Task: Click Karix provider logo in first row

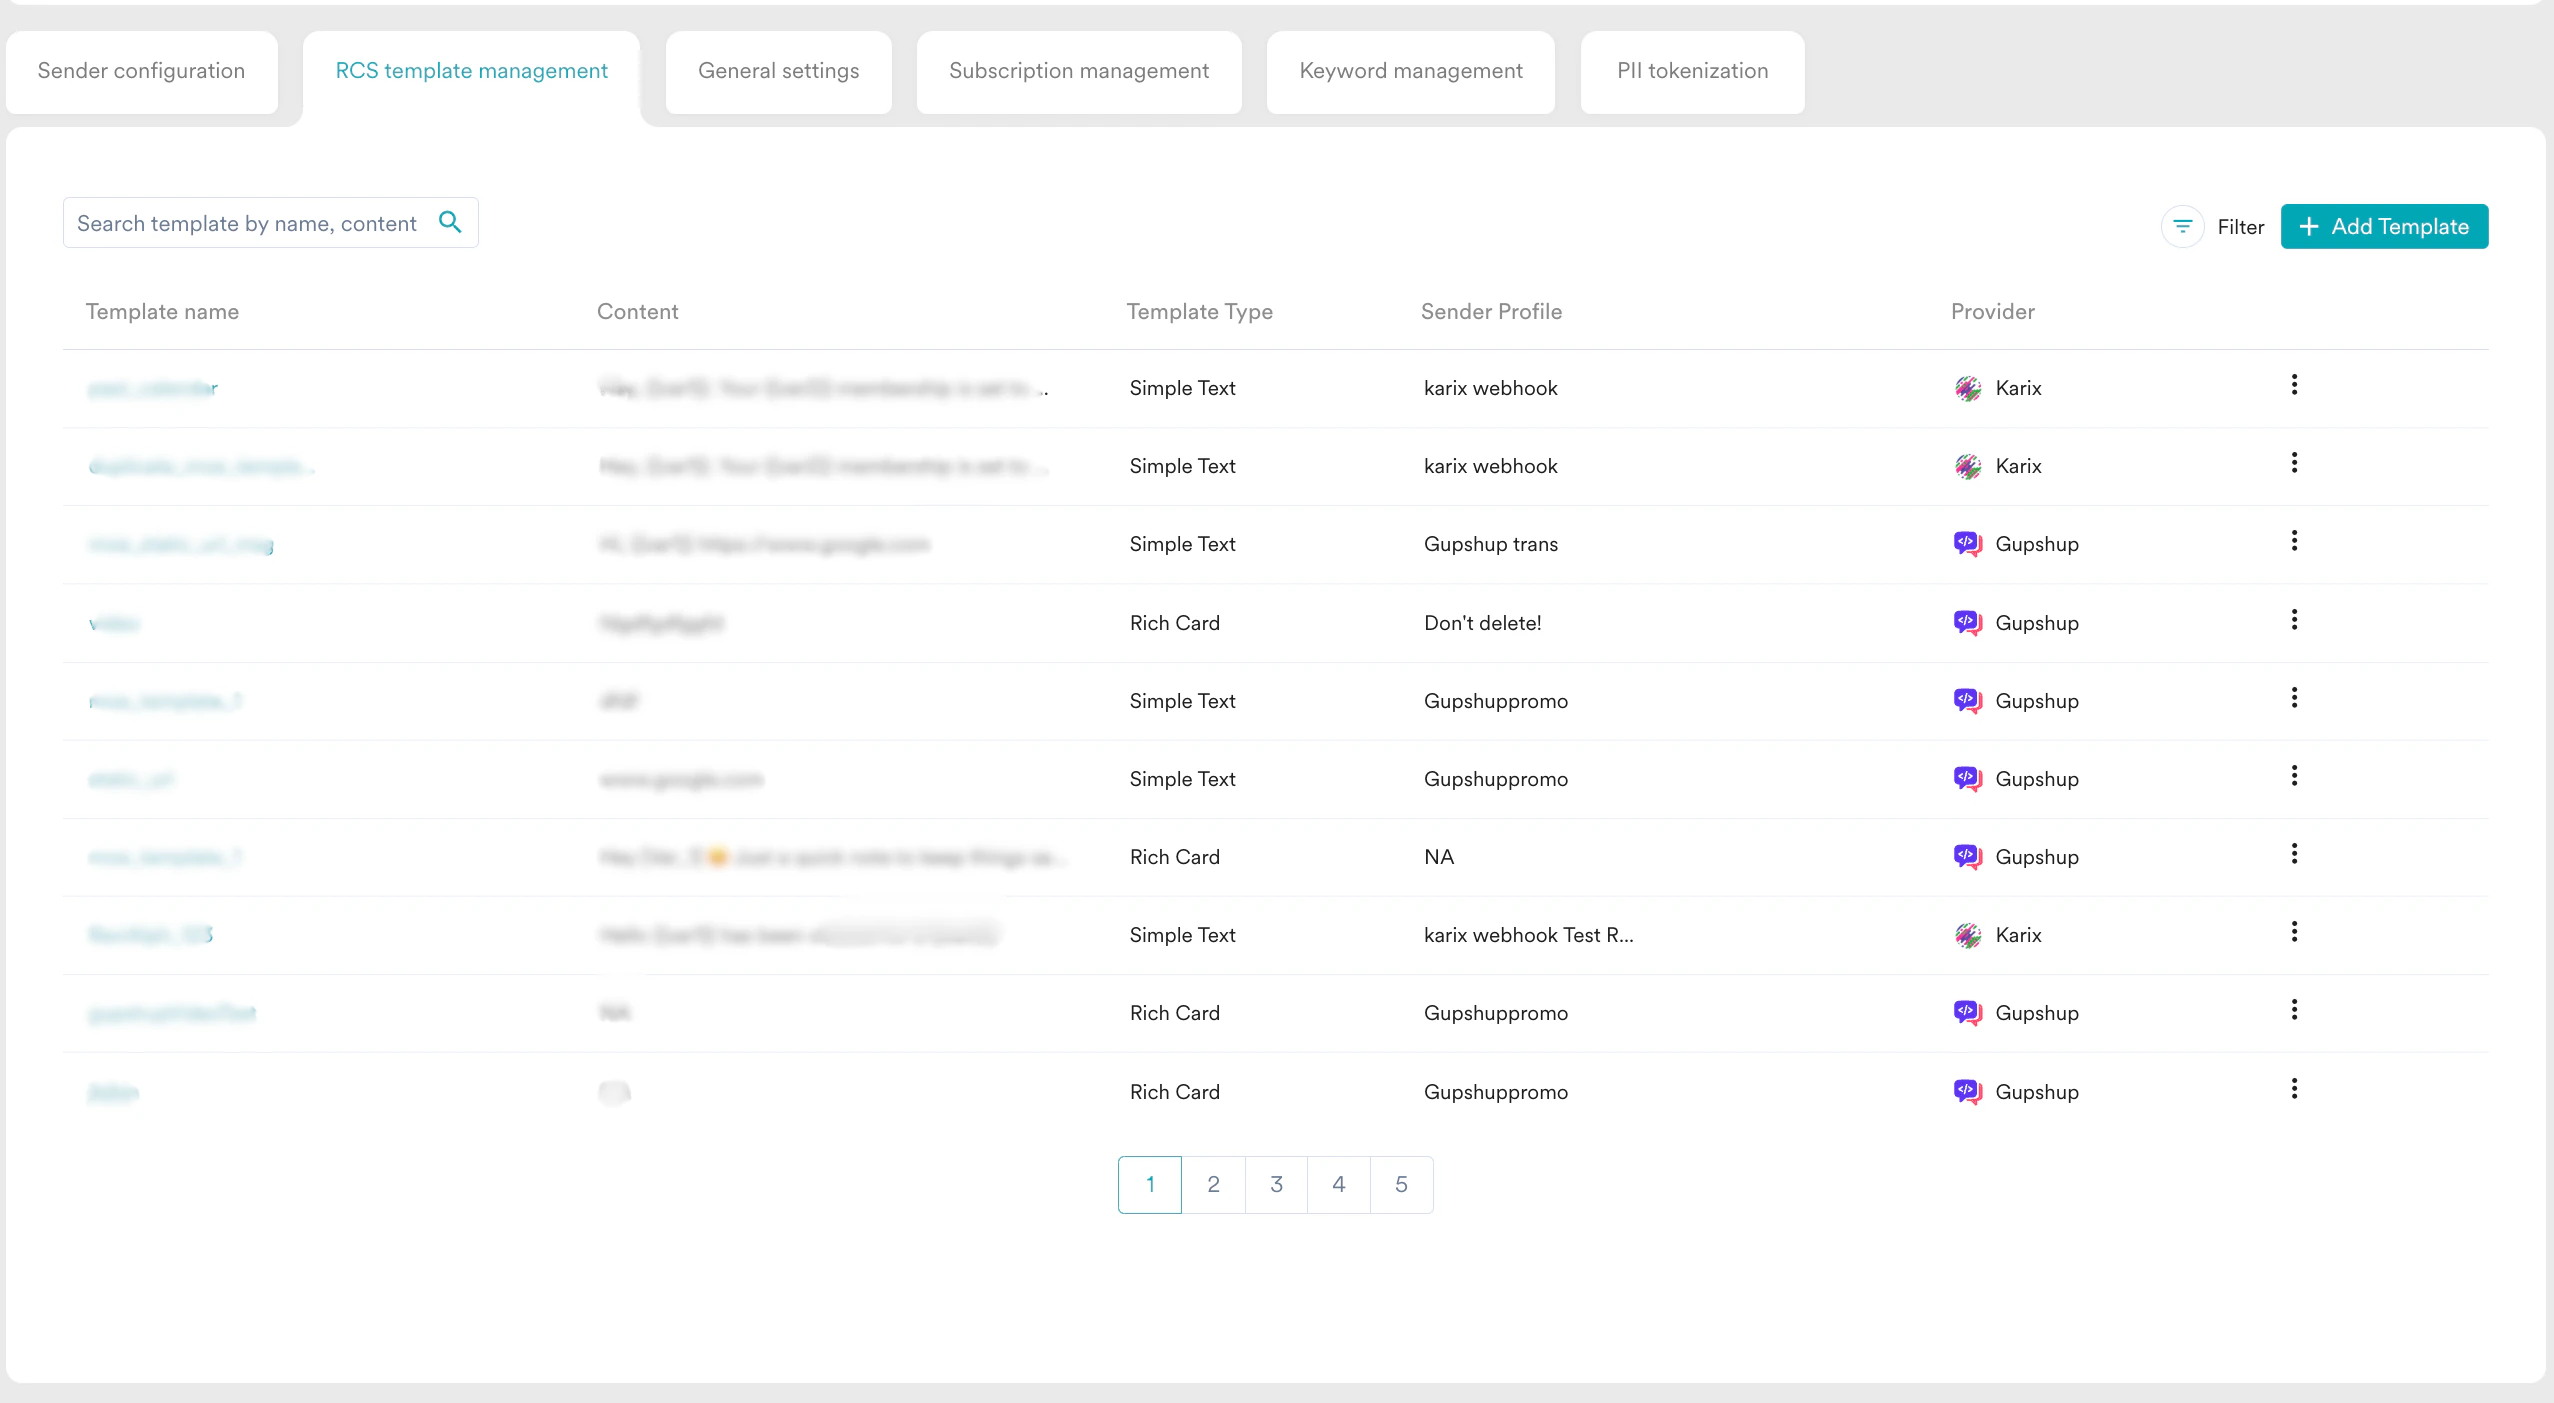Action: point(1967,389)
